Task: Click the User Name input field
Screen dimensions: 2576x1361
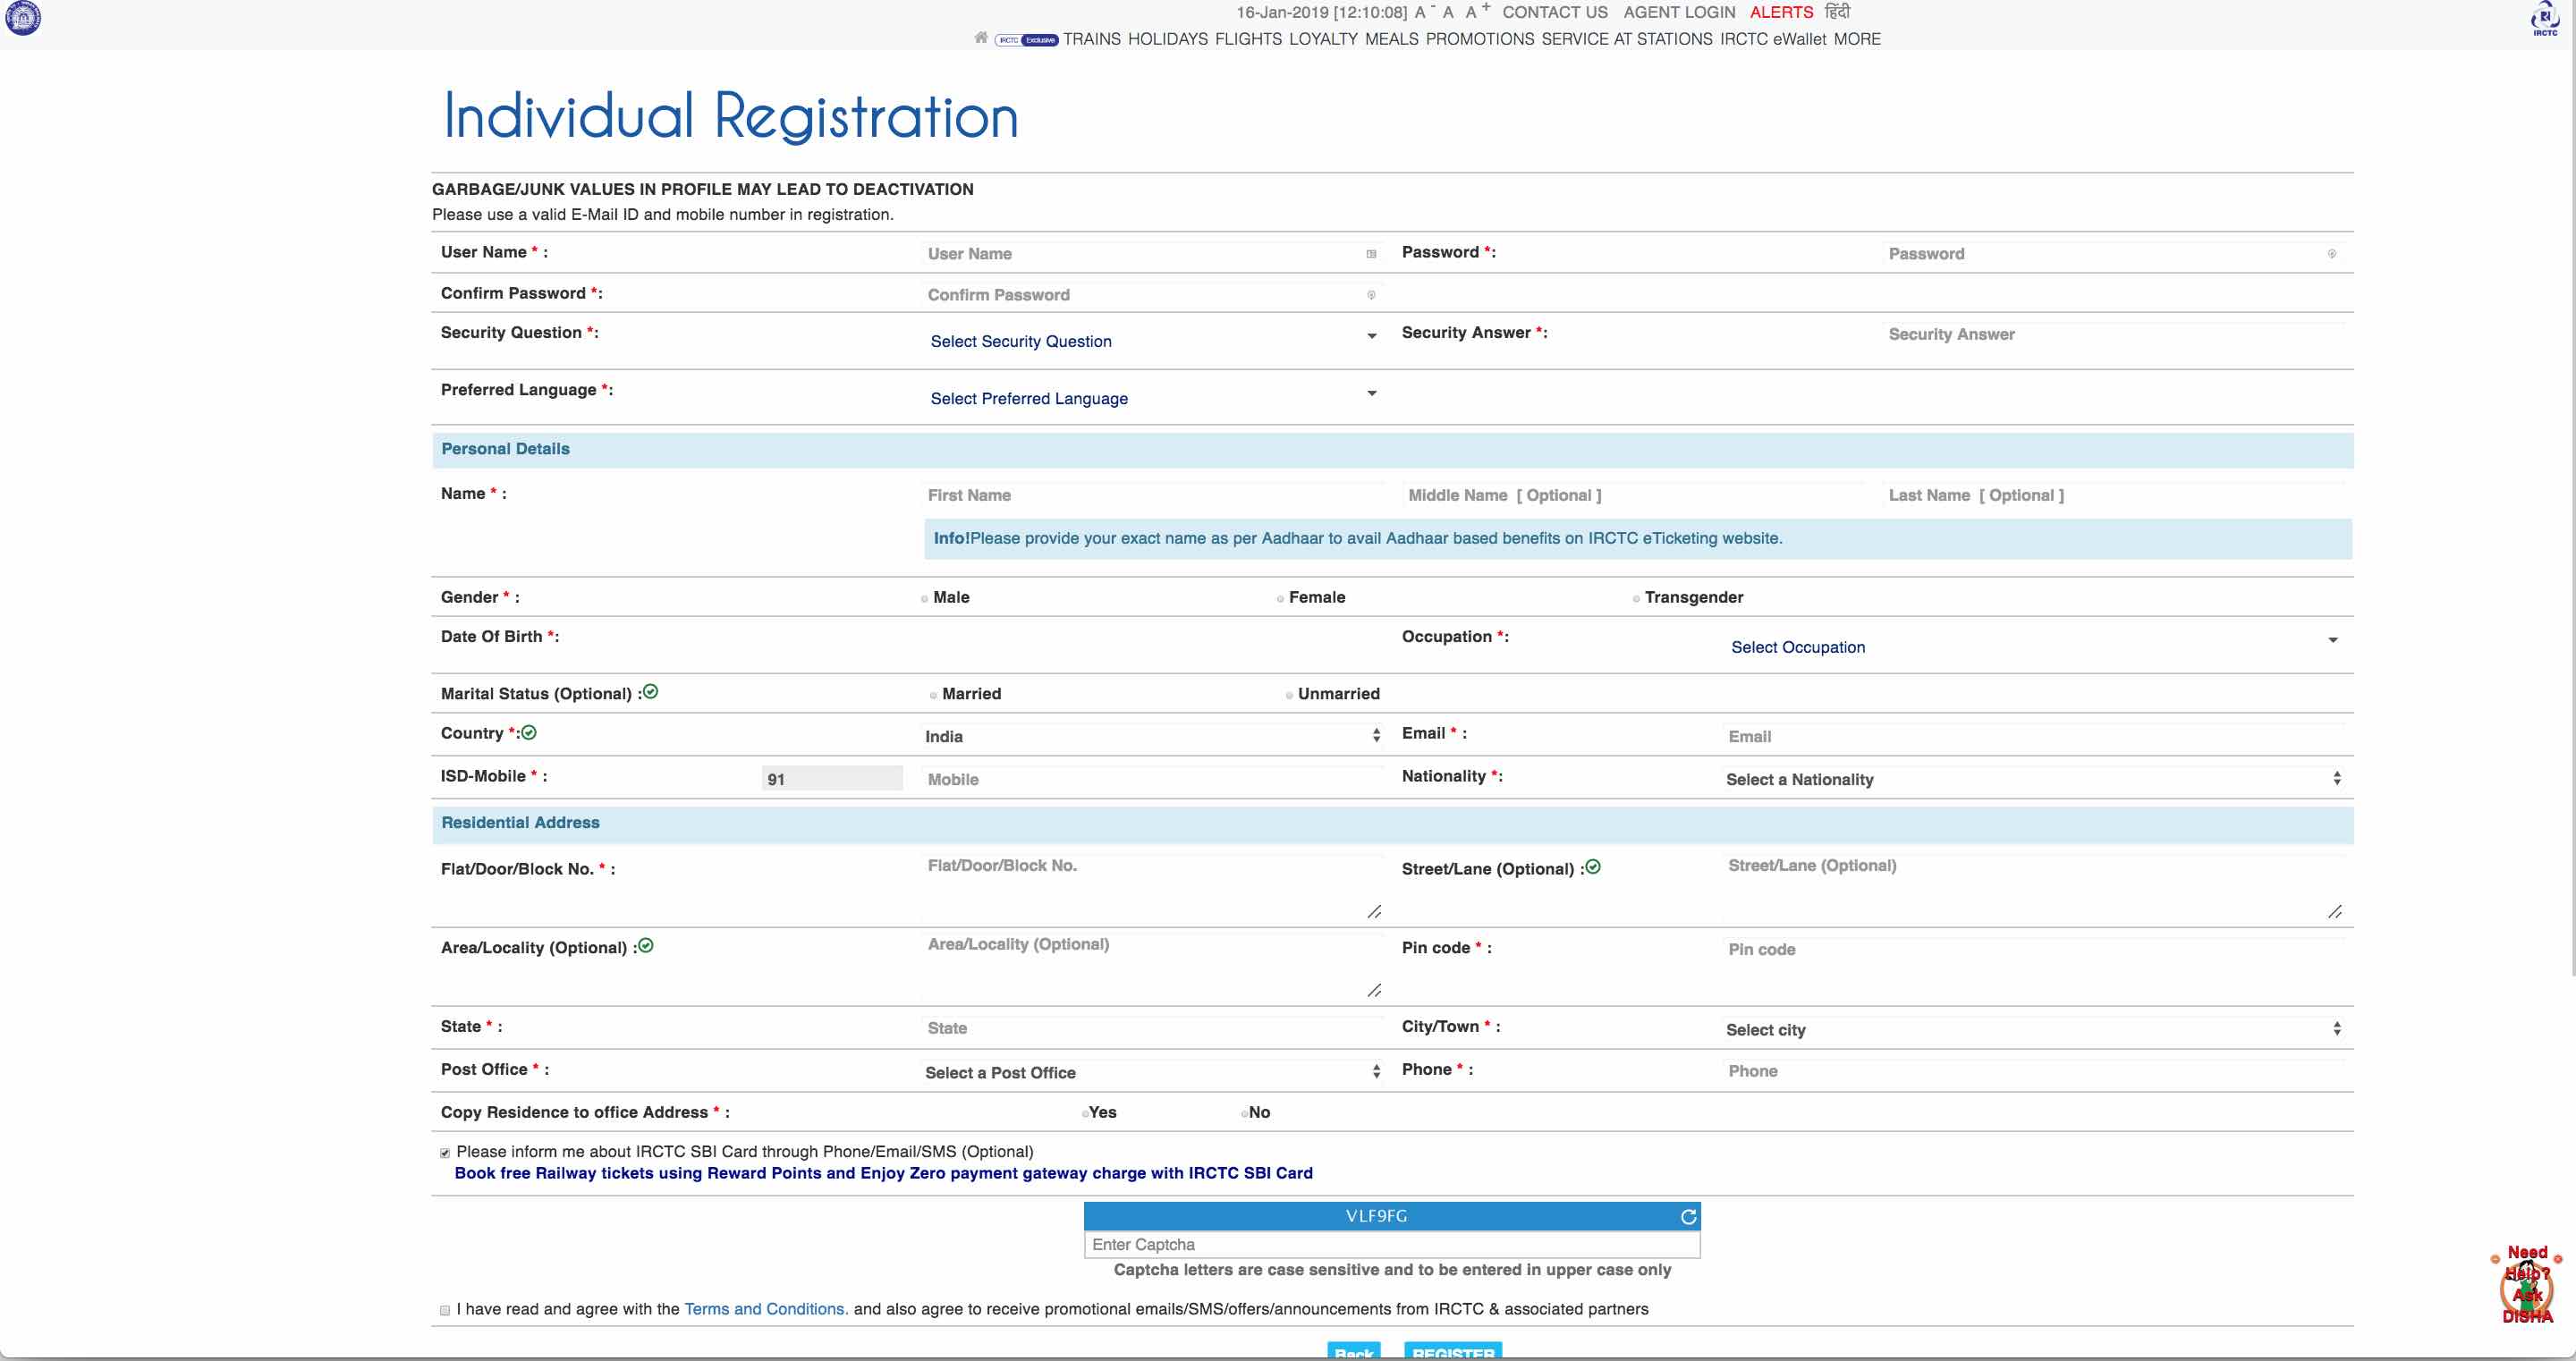Action: click(1153, 254)
